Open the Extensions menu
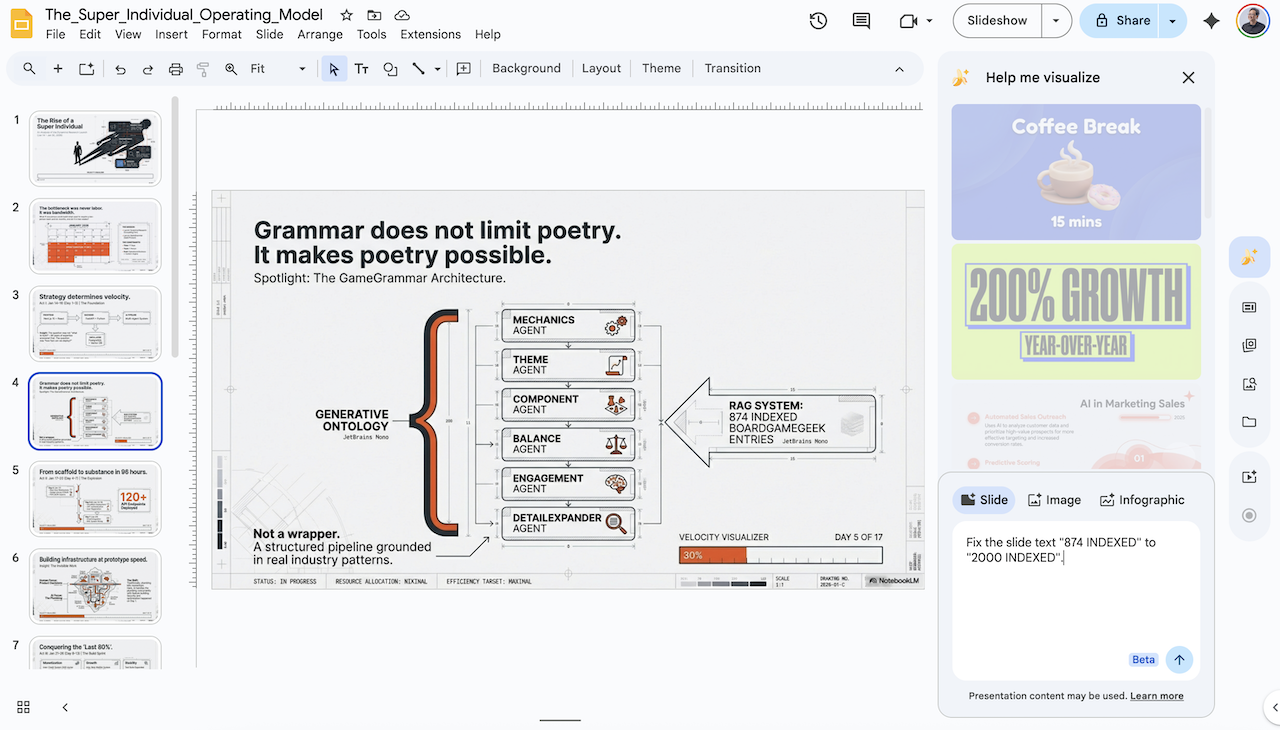Image resolution: width=1280 pixels, height=730 pixels. (x=430, y=33)
